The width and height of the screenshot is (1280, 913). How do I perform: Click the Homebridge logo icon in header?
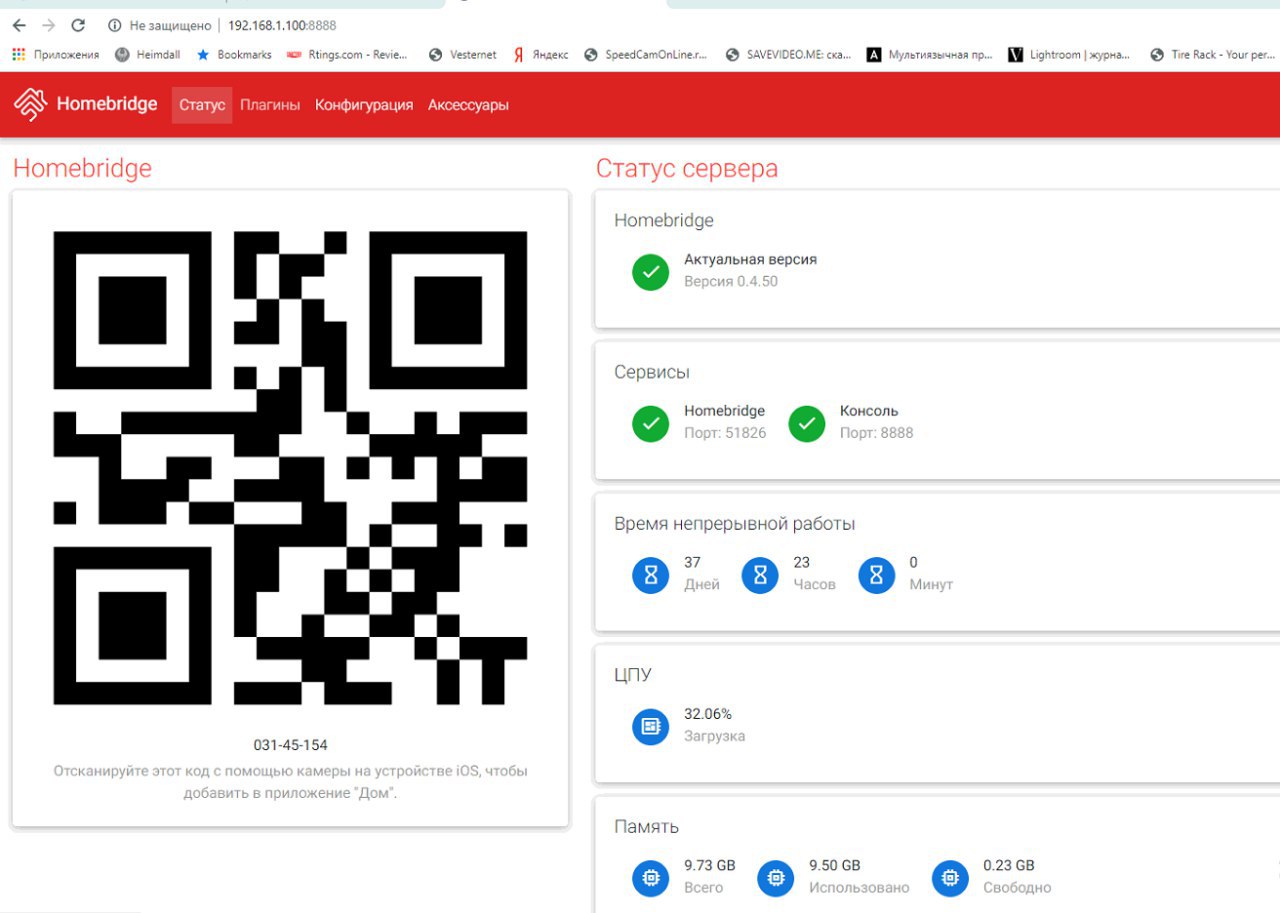coord(31,105)
